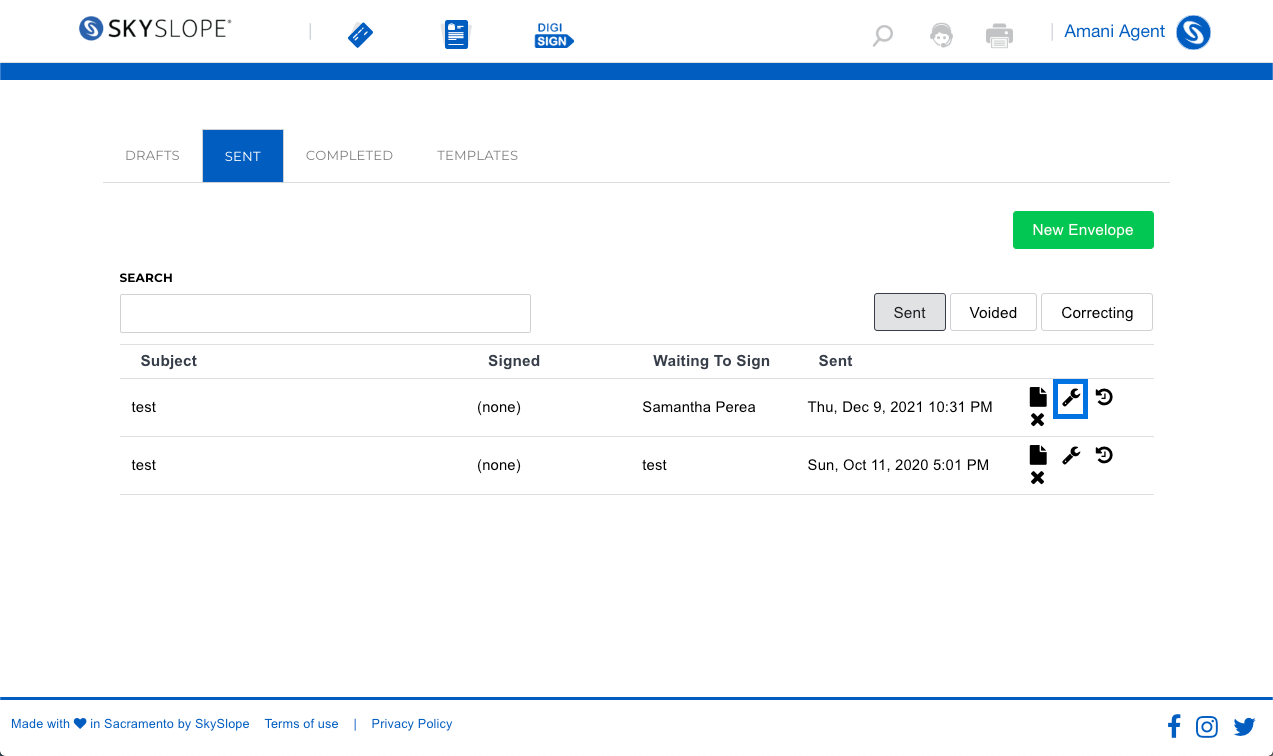Open the support headset icon
The height and width of the screenshot is (756, 1273).
tap(941, 36)
